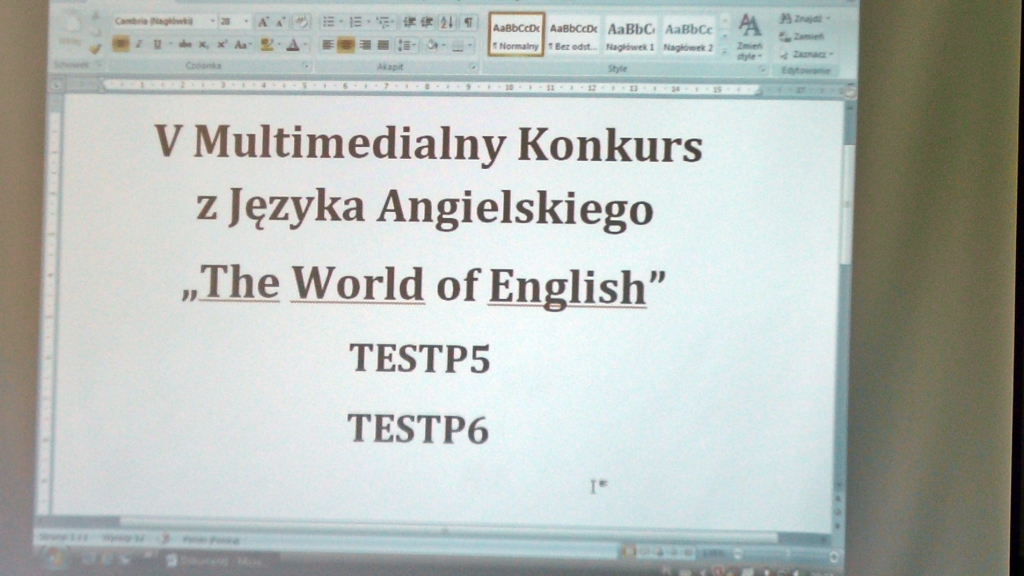Click the center alignment icon
1024x576 pixels.
[x=346, y=45]
